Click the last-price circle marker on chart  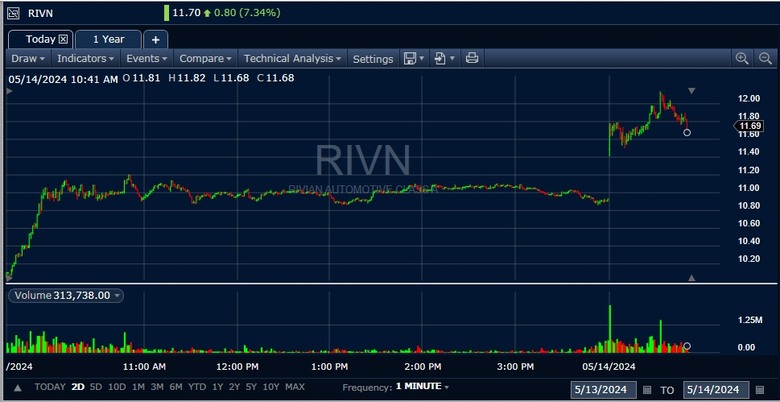(x=687, y=132)
